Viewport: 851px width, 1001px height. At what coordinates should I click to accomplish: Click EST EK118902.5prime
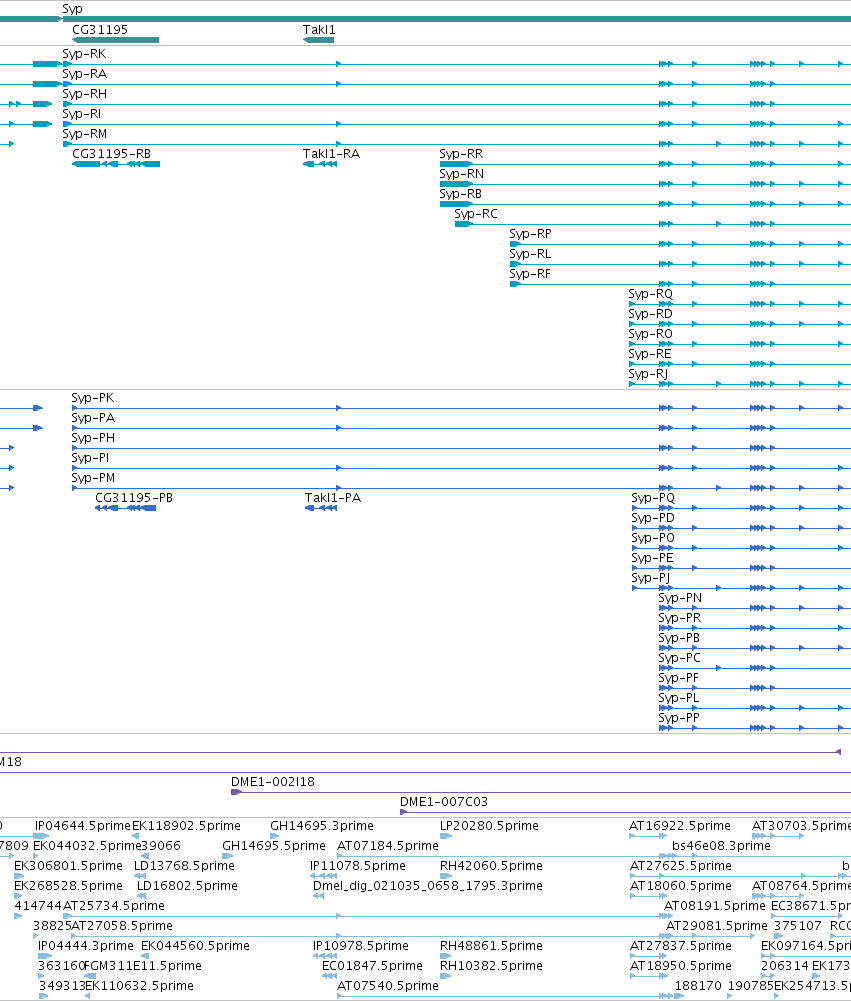pos(186,825)
